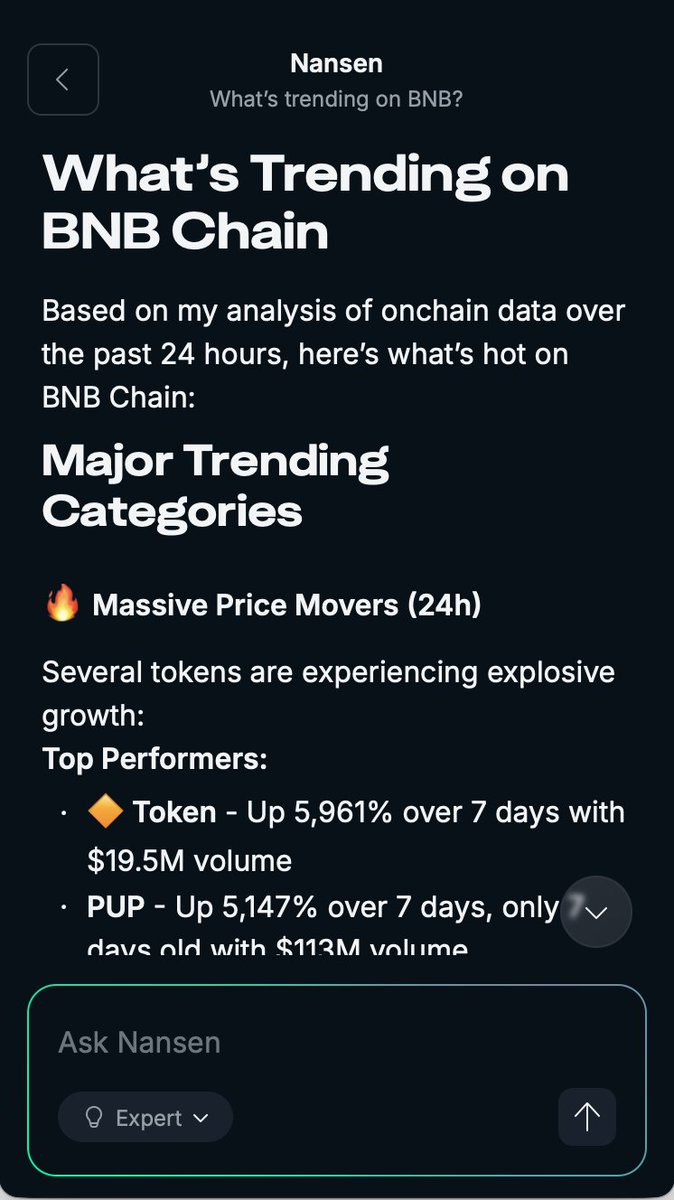Click the onchain data intro paragraph
This screenshot has height=1200, width=674.
point(333,354)
